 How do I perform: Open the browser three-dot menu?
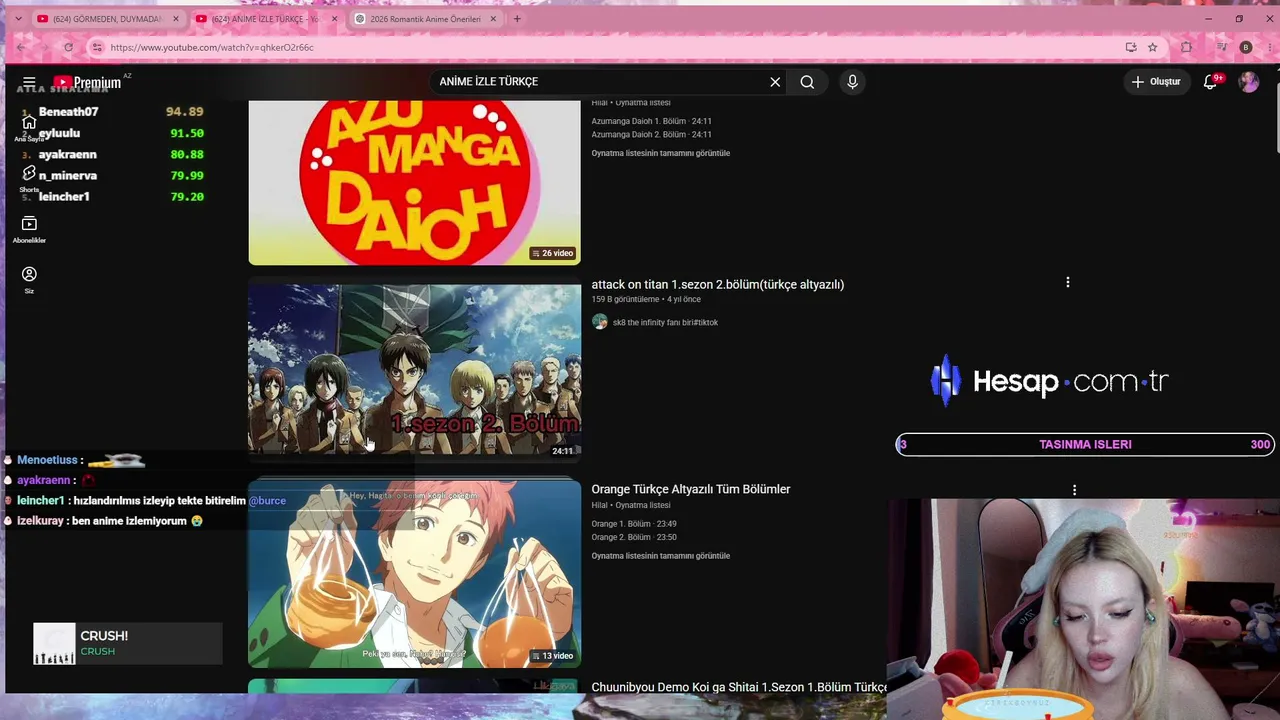click(1268, 47)
